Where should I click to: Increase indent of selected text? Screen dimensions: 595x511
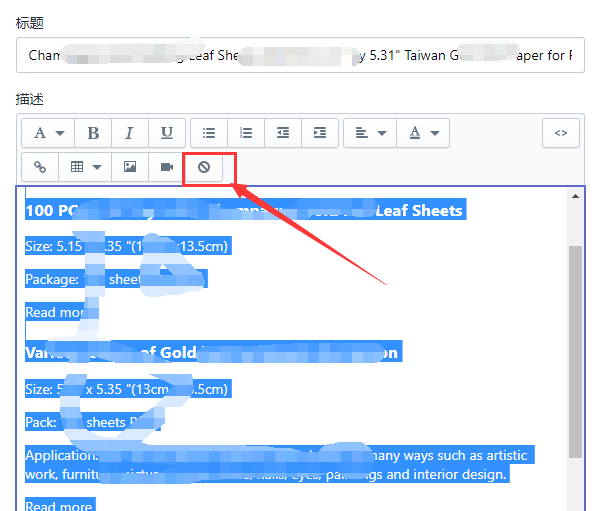point(320,133)
